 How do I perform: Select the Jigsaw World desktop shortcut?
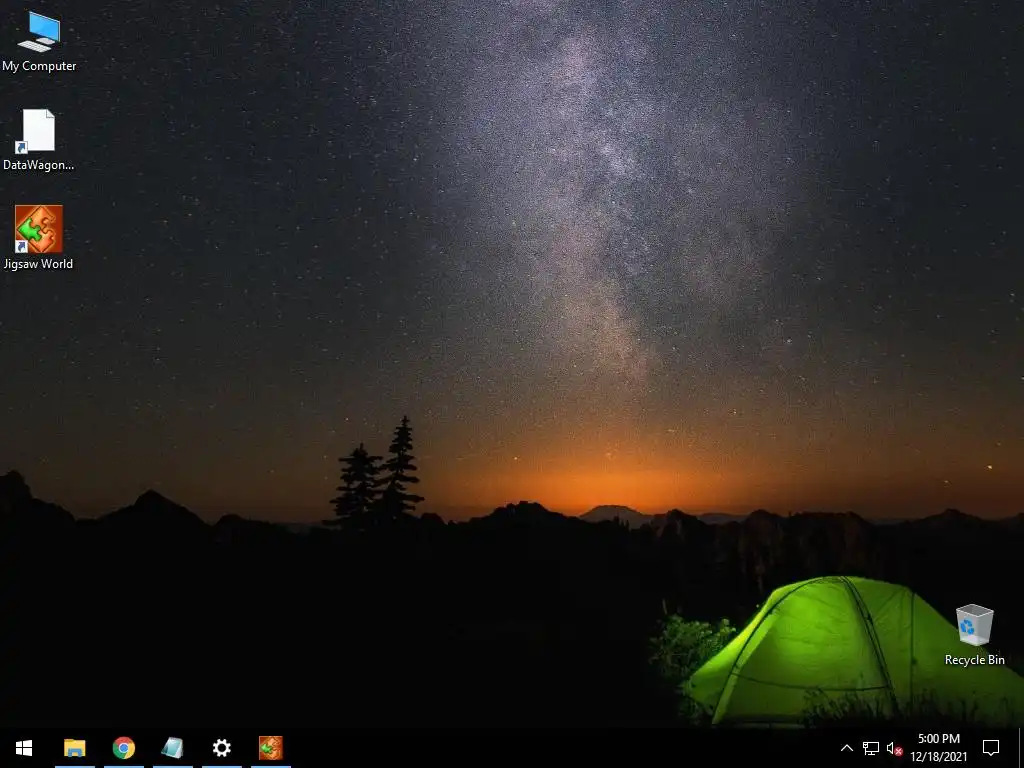[39, 238]
